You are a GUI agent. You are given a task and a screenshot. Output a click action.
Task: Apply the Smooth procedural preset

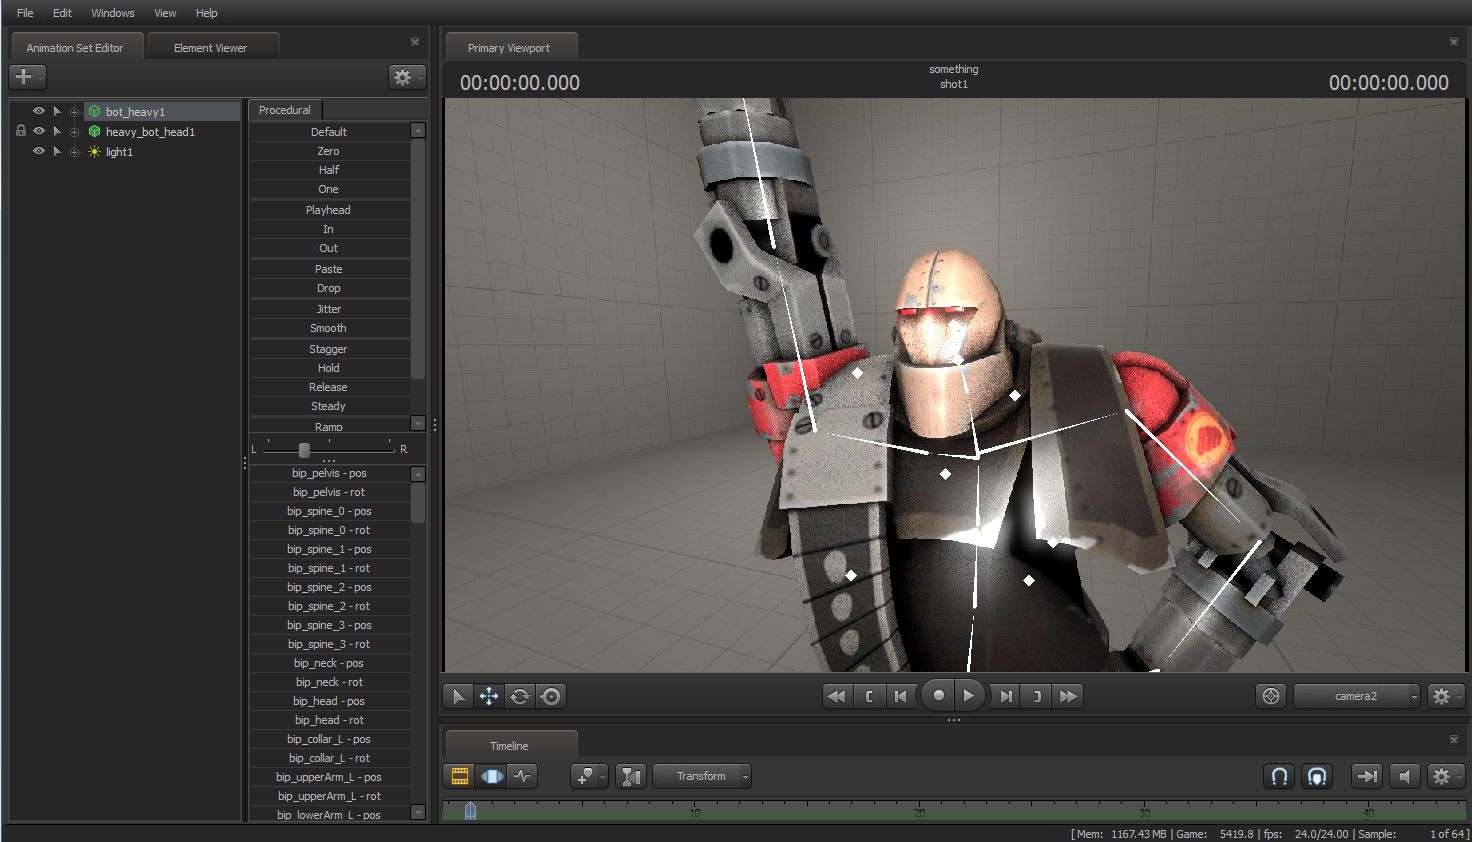pyautogui.click(x=328, y=328)
